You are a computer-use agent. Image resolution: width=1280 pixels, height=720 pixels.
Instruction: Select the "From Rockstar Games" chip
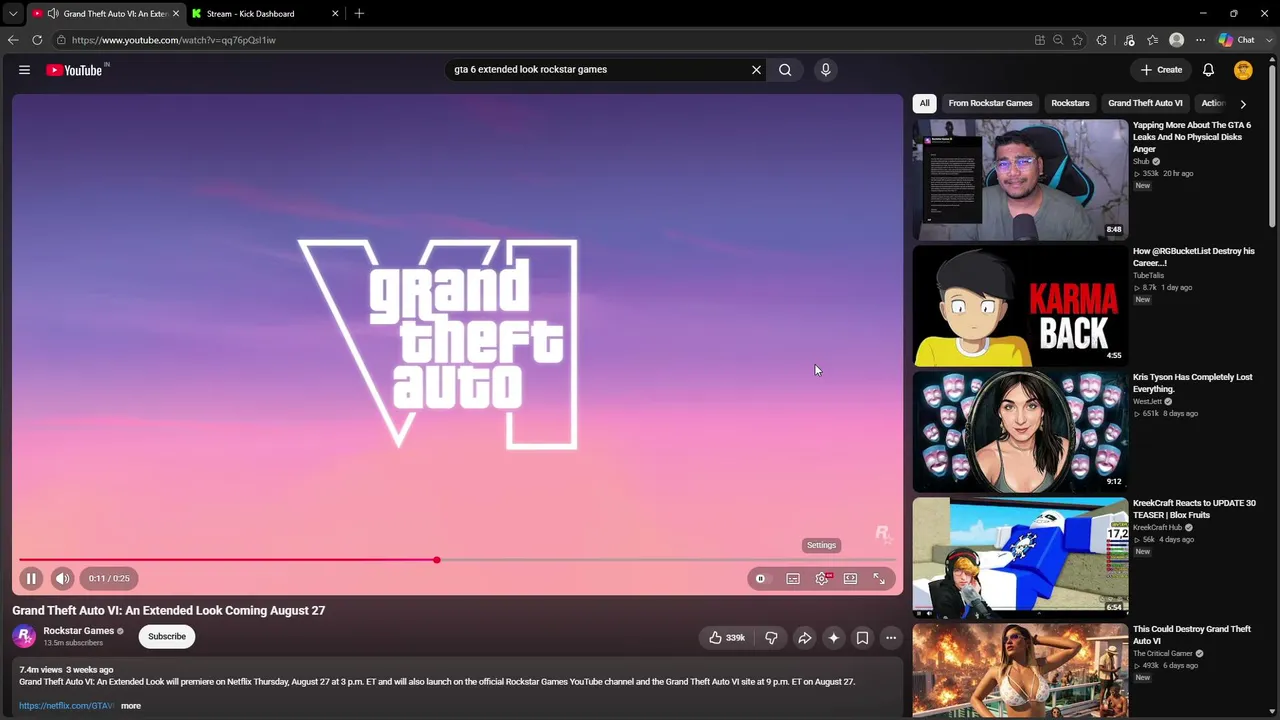click(x=990, y=103)
